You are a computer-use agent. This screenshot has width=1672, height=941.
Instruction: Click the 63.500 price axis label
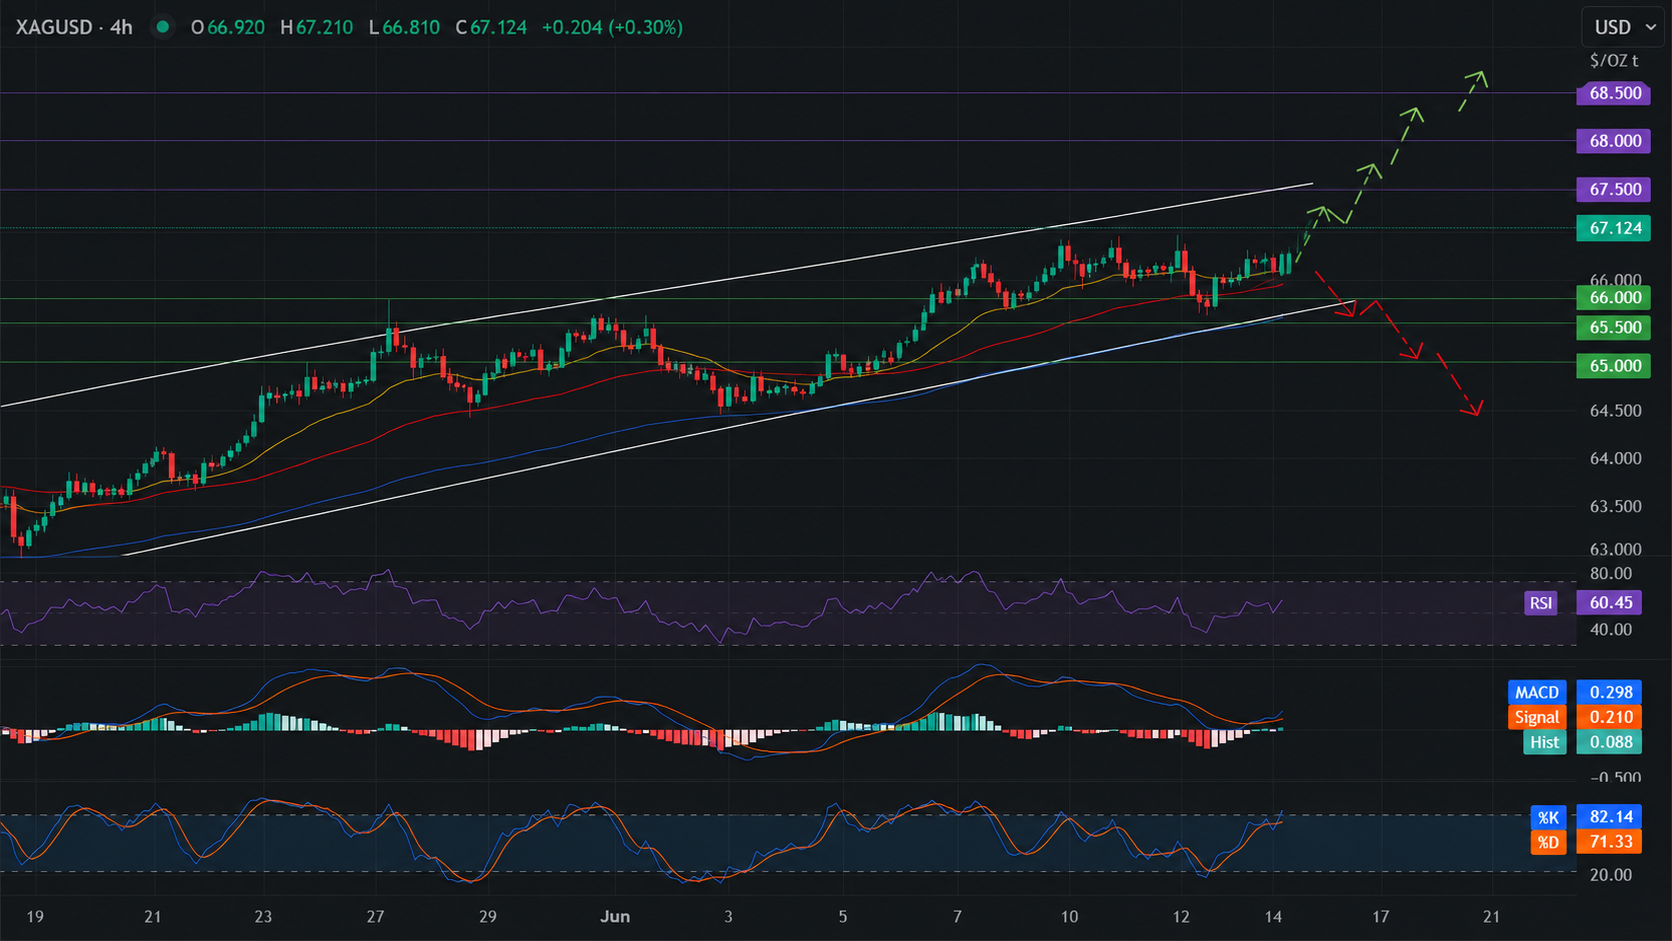1615,506
